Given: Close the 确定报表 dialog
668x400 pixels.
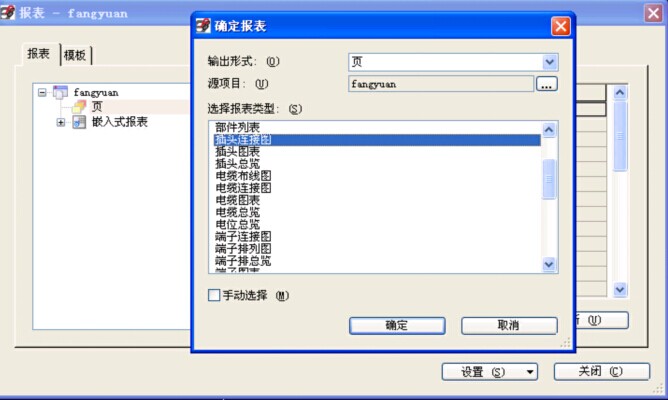Looking at the screenshot, I should [560, 26].
